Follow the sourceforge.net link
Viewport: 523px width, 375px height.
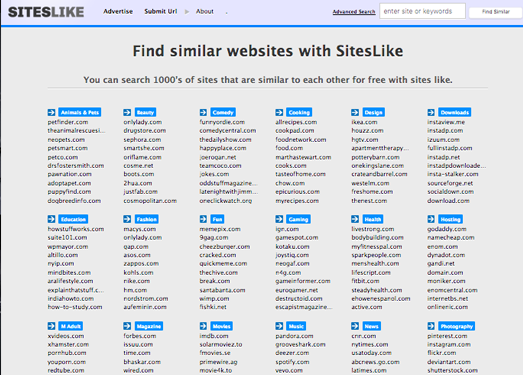tap(450, 183)
